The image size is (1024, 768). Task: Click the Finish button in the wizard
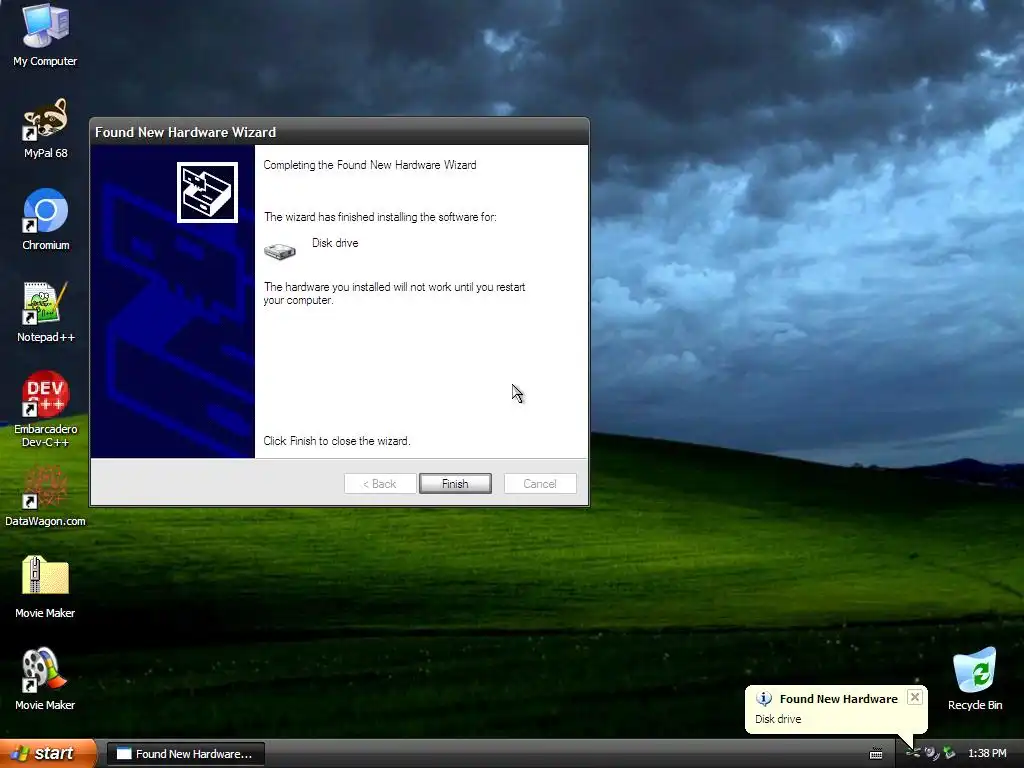pos(455,483)
